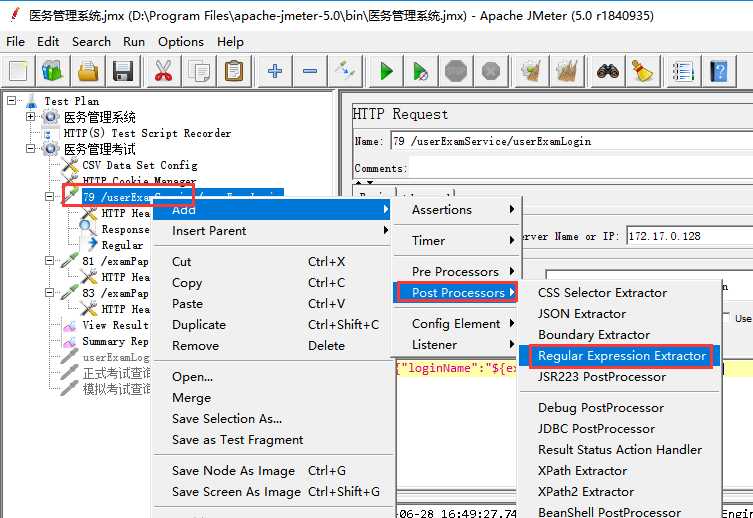Open the Insert Parent submenu

pyautogui.click(x=272, y=231)
